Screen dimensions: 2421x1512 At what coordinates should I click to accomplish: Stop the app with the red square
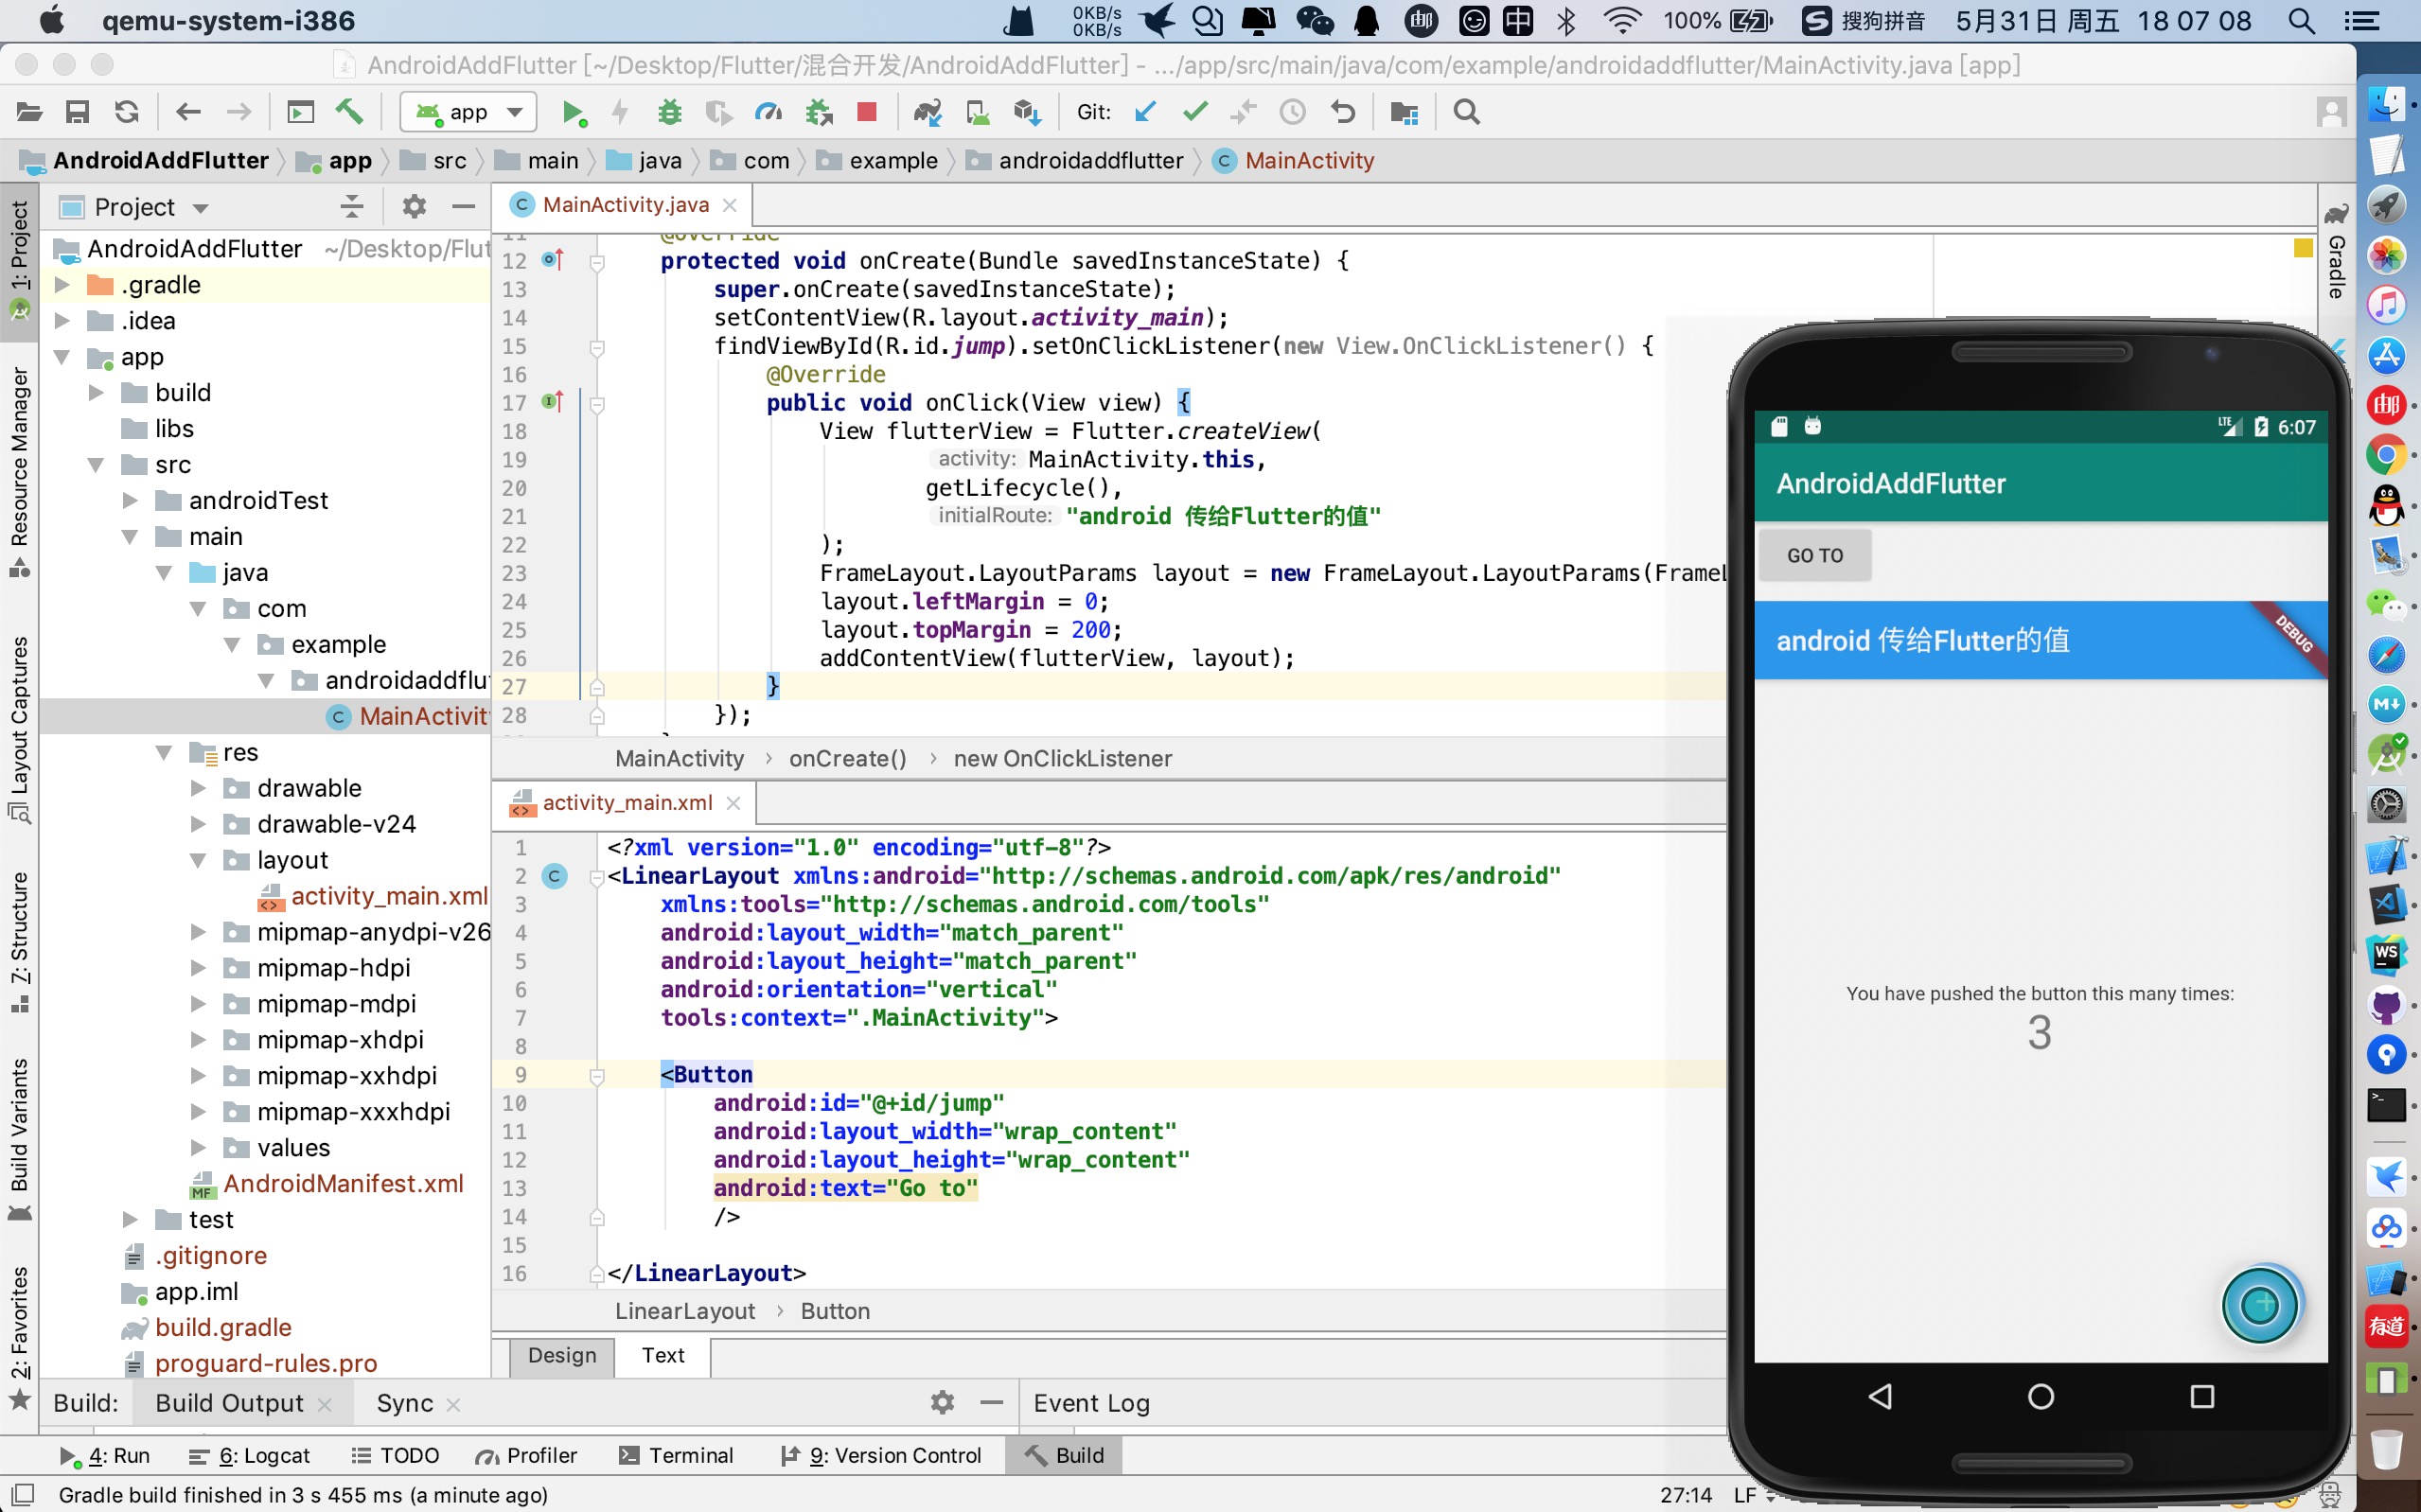click(867, 112)
